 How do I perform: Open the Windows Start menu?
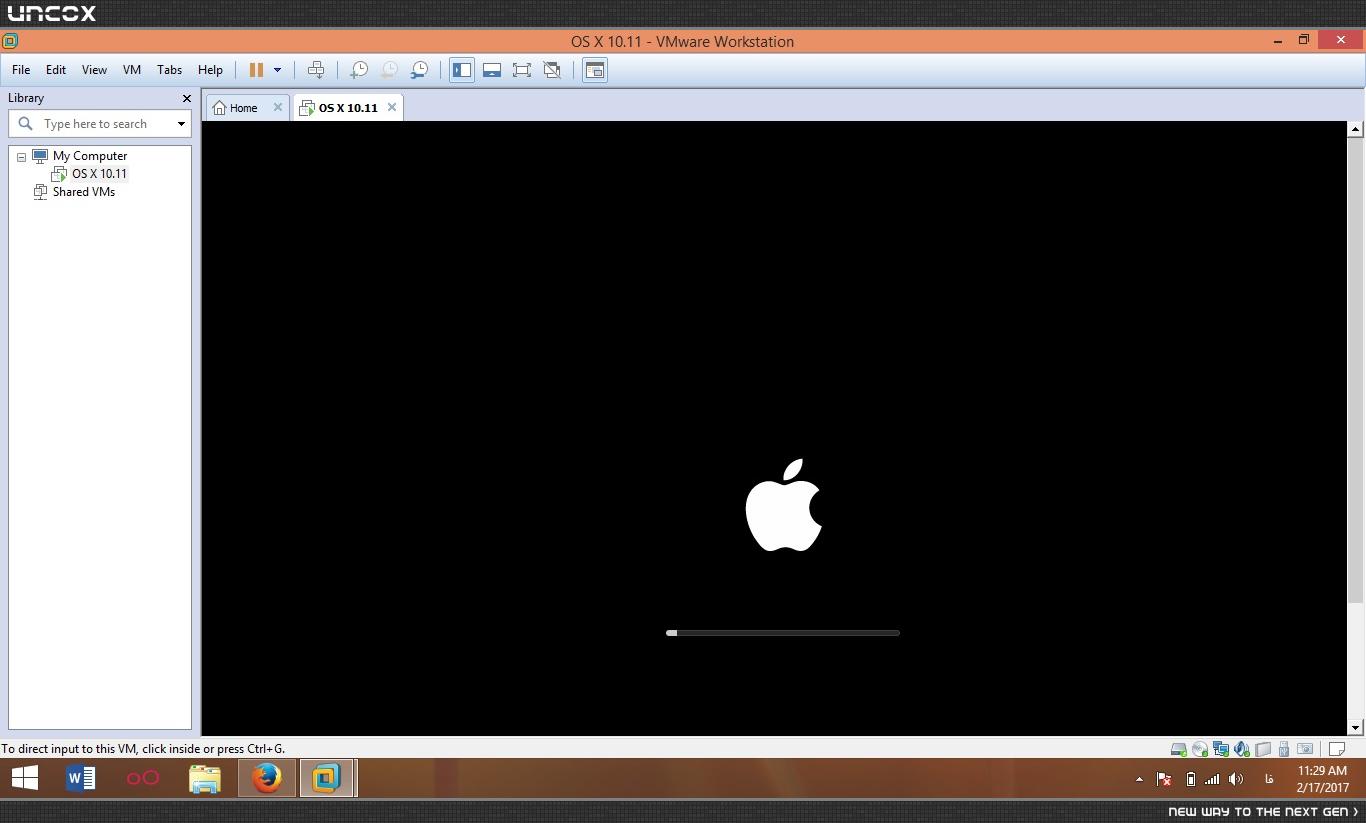[24, 778]
